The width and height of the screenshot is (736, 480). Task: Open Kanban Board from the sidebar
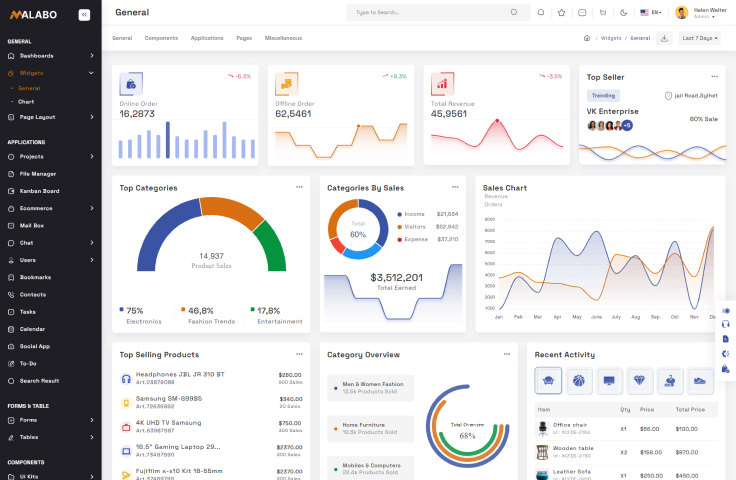pyautogui.click(x=39, y=191)
